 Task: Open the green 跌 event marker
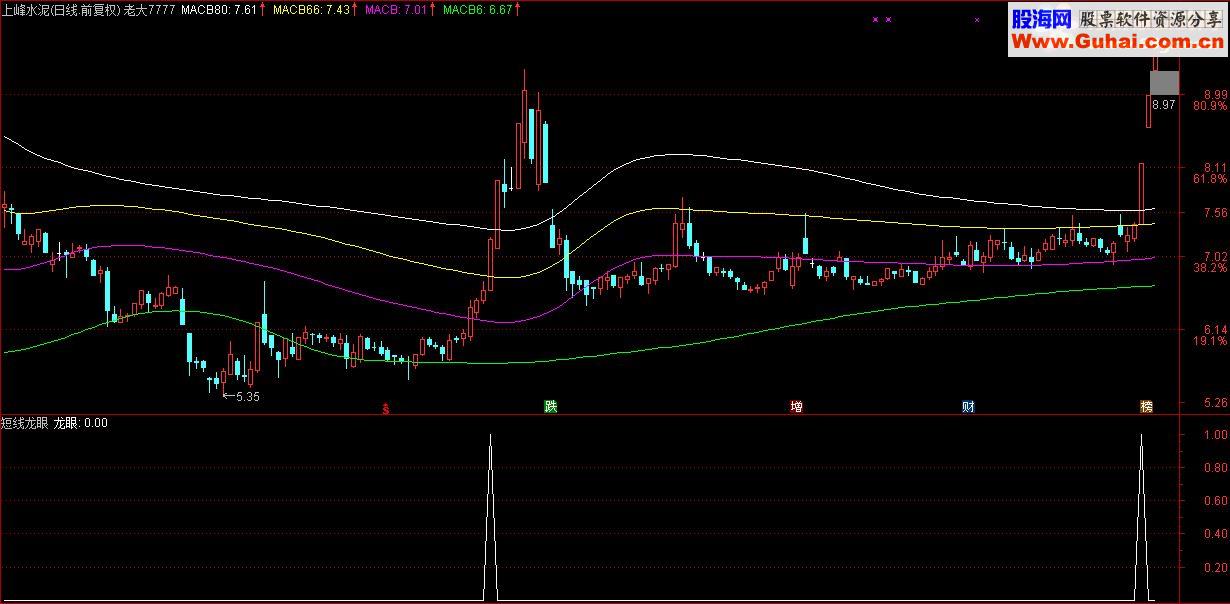(550, 407)
